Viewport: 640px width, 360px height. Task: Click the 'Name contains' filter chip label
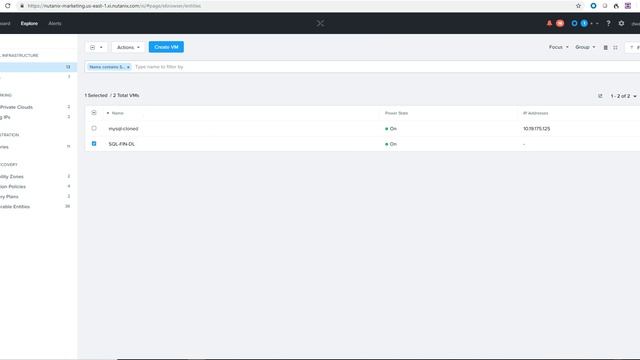[x=107, y=67]
